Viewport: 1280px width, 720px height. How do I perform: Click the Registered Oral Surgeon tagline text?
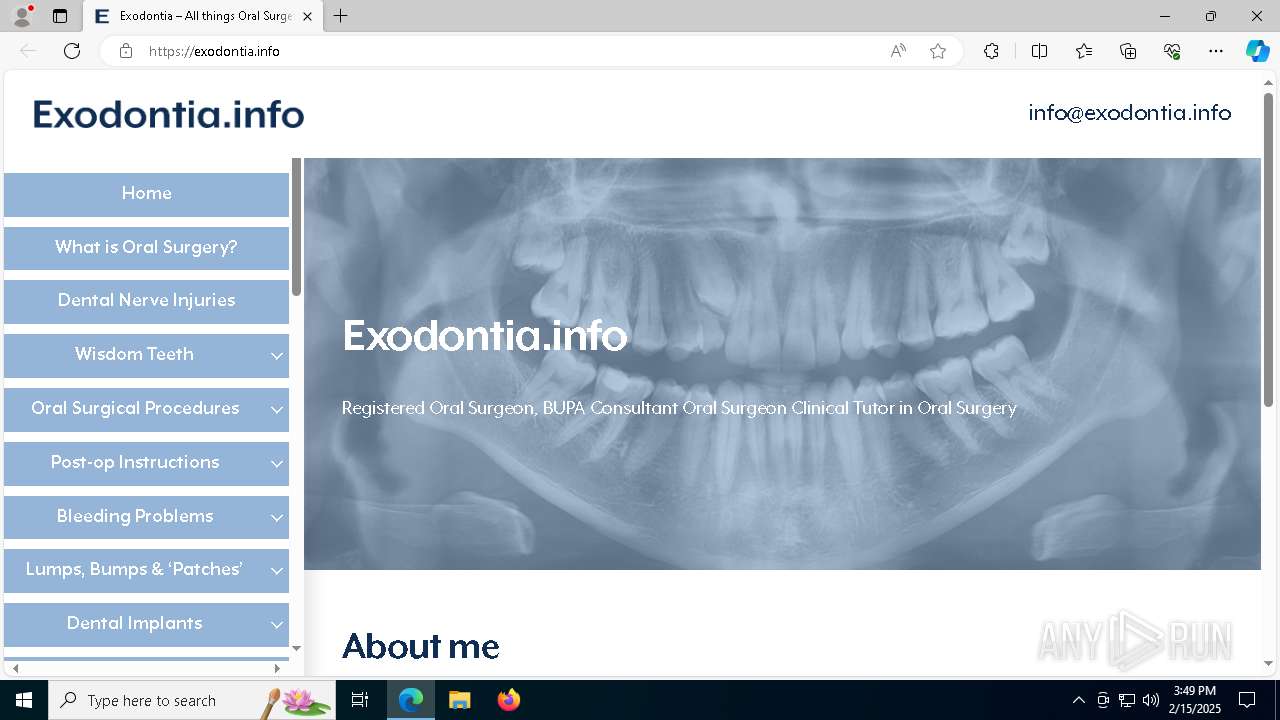coord(679,408)
